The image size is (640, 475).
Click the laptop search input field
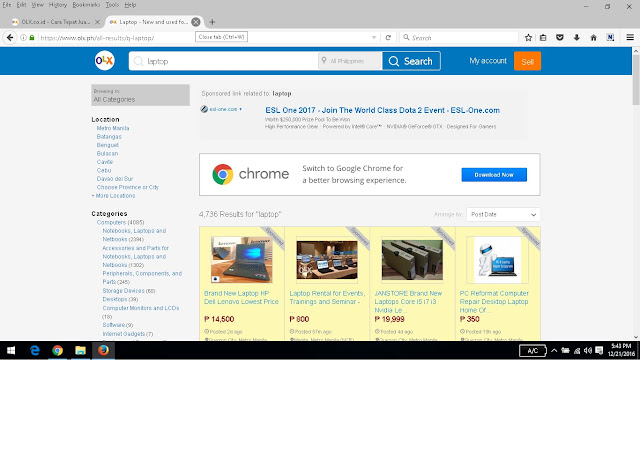[x=224, y=61]
